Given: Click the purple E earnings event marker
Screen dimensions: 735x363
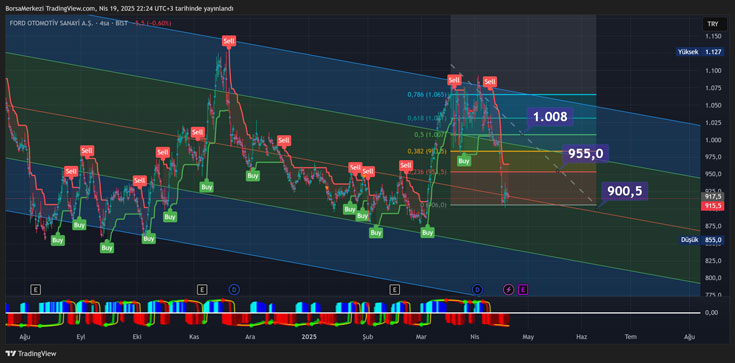Looking at the screenshot, I should (x=522, y=290).
